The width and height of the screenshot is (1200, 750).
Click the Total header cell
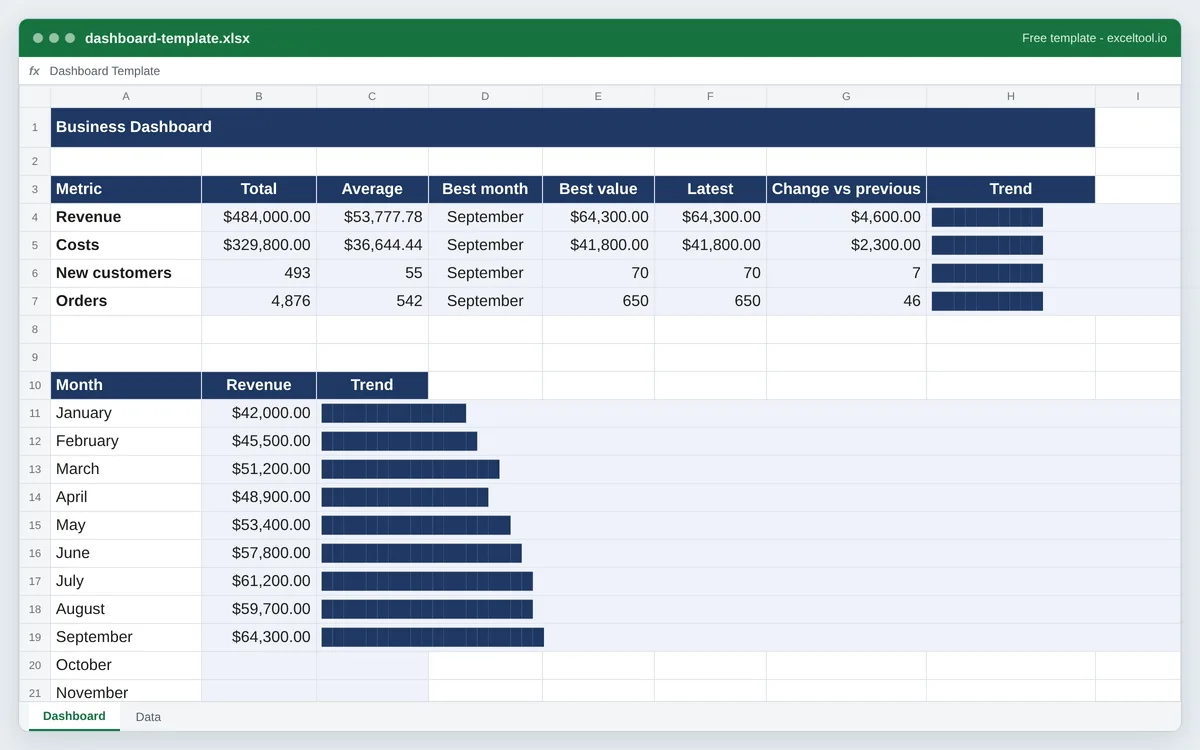tap(259, 189)
